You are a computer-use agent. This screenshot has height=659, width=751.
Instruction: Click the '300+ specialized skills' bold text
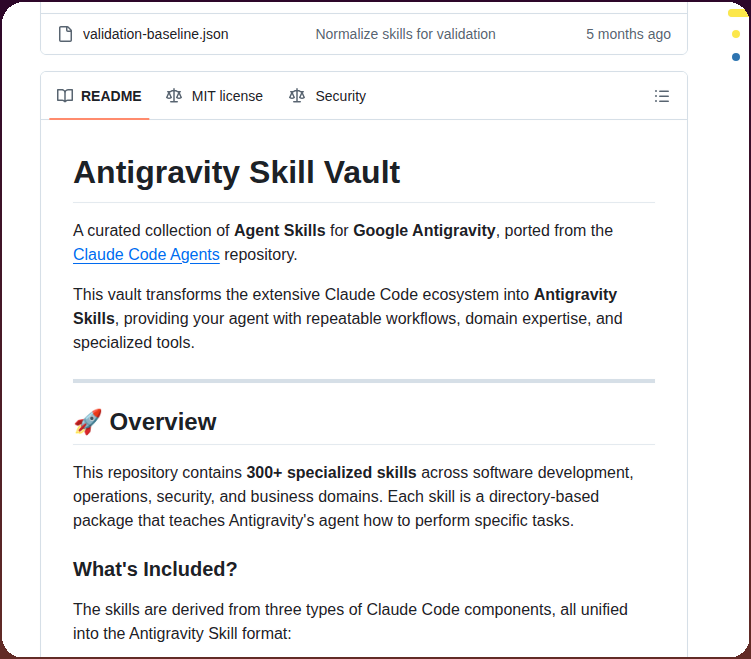331,472
